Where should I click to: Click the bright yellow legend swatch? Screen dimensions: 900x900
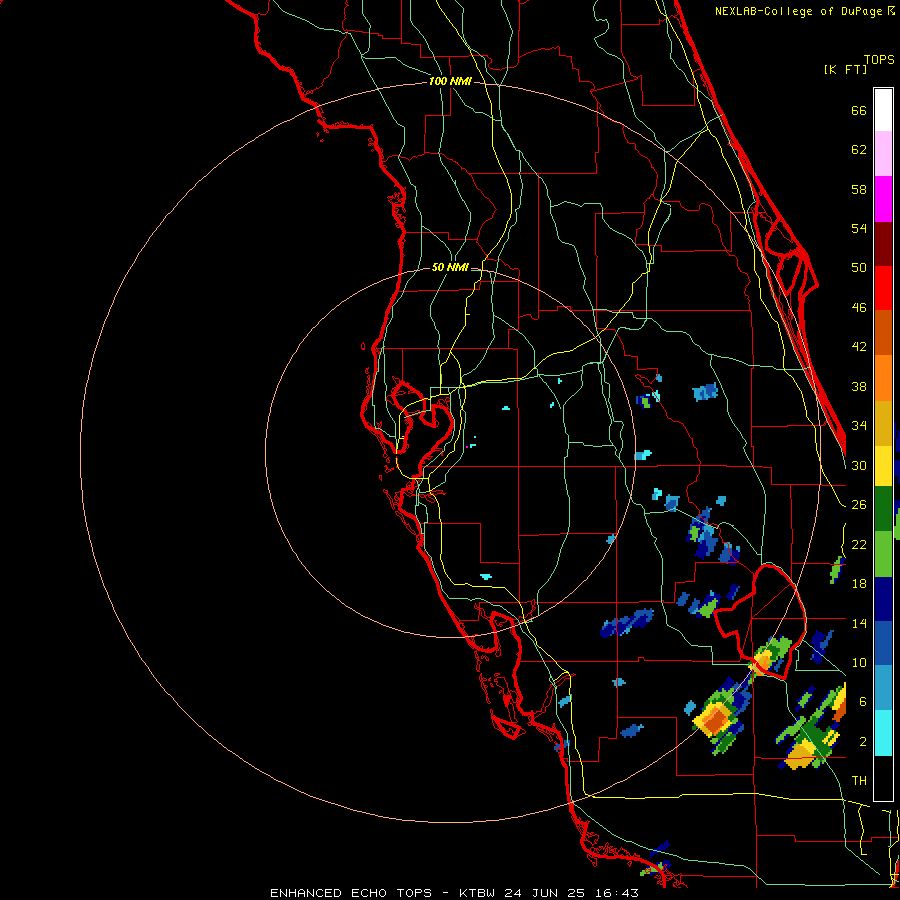coord(883,466)
